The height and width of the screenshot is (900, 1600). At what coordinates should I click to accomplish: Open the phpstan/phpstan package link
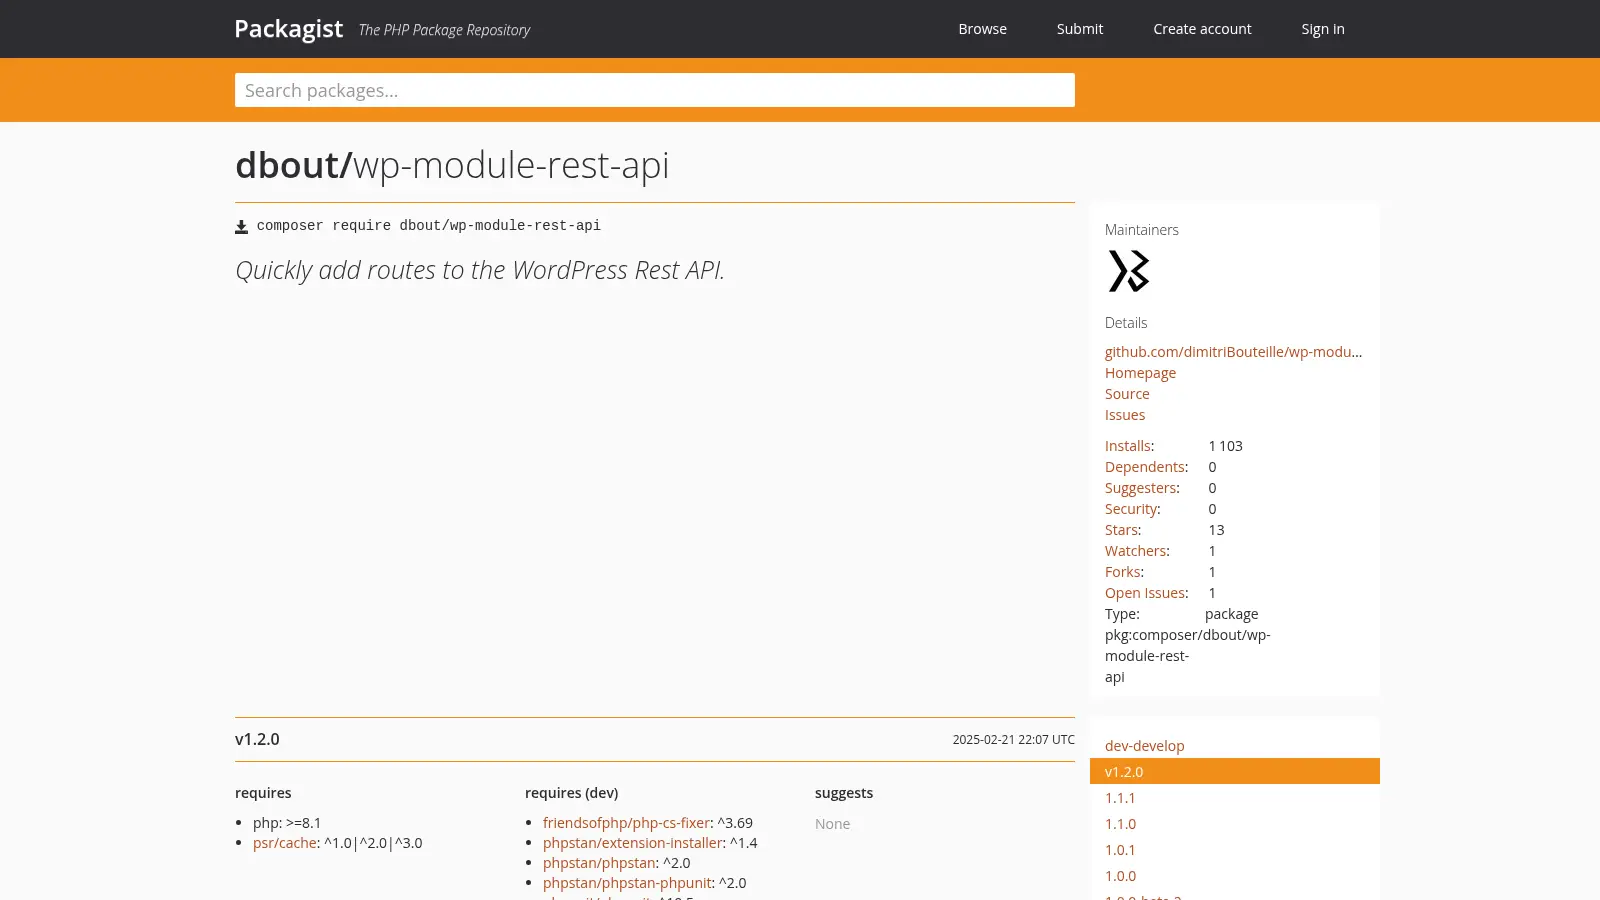point(599,863)
